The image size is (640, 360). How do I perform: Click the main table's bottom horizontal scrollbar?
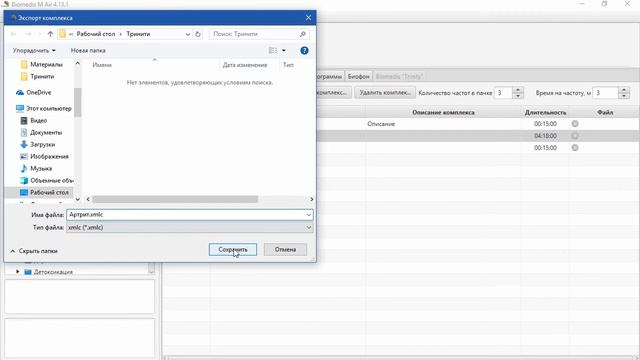tap(401, 358)
